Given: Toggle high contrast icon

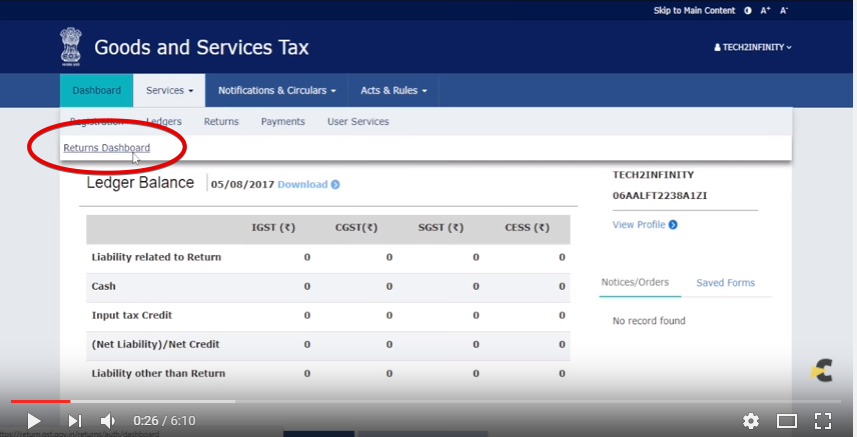Looking at the screenshot, I should click(x=748, y=10).
